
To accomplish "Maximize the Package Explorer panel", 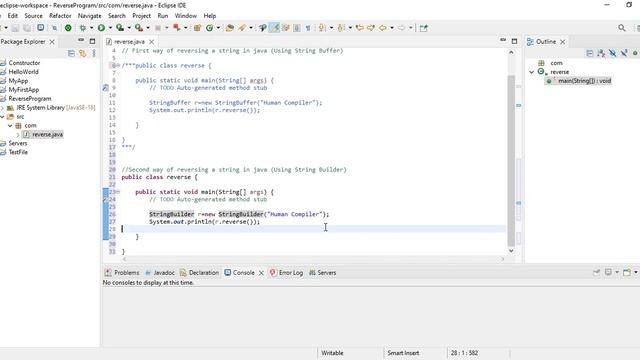I will (92, 41).
